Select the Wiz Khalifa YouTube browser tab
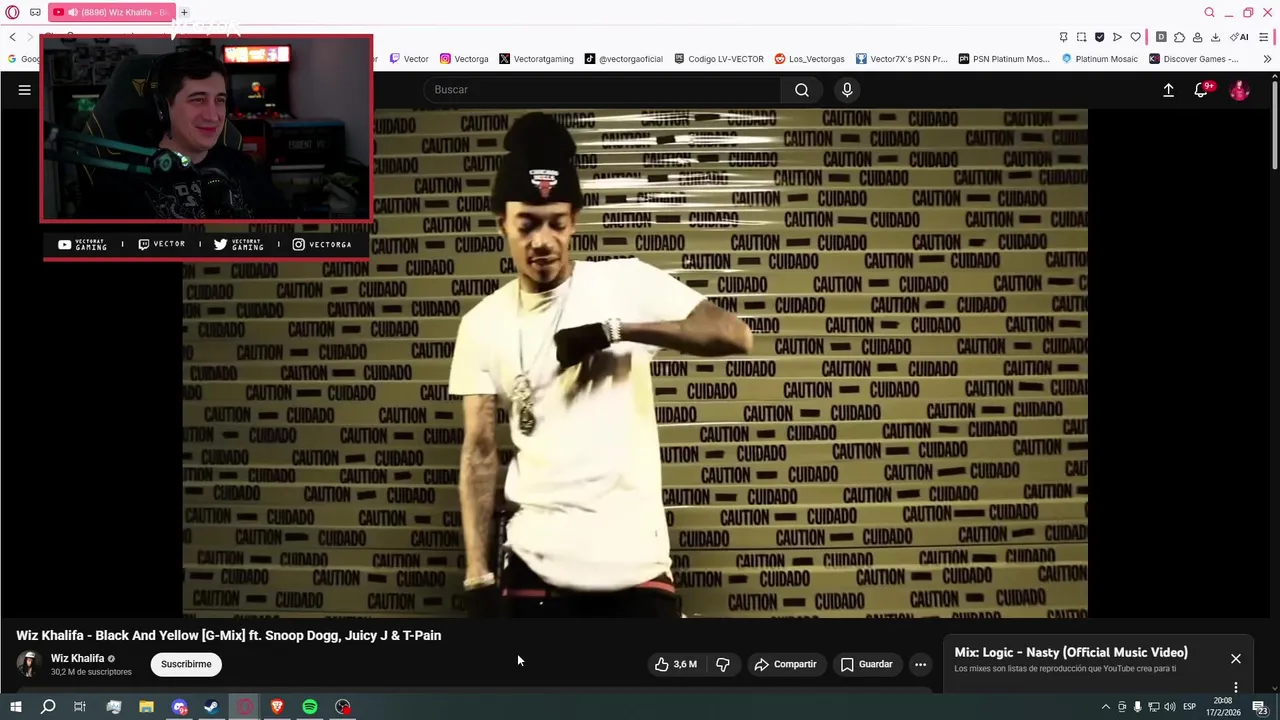 (x=111, y=12)
